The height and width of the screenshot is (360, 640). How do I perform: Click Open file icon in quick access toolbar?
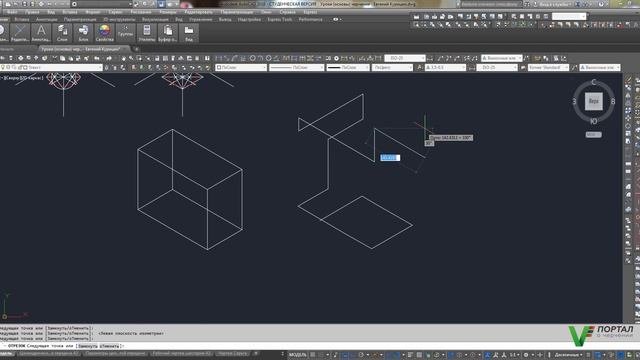click(16, 4)
